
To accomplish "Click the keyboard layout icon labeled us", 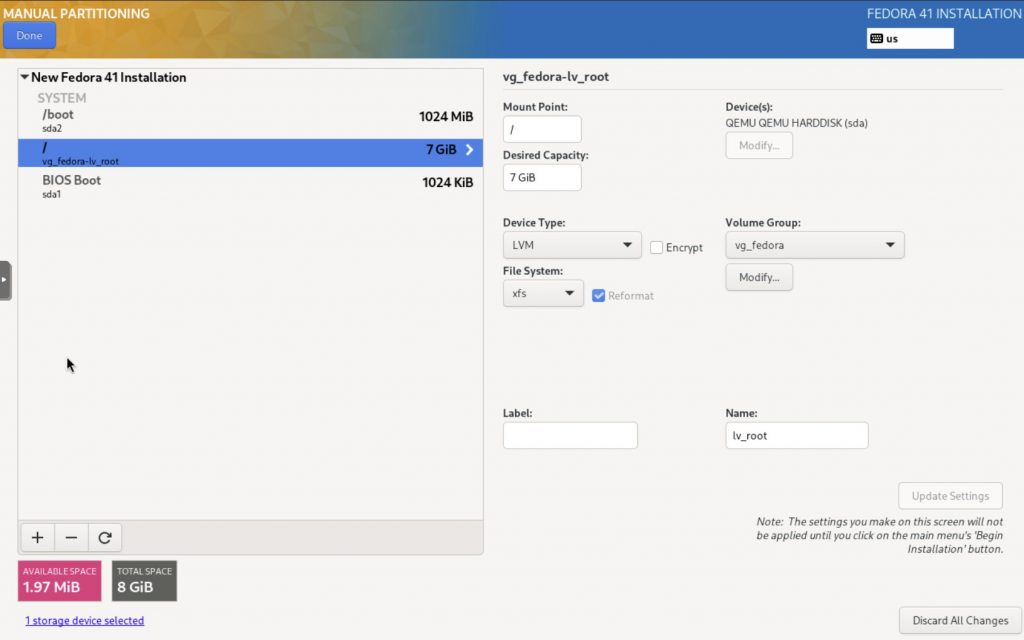I will [x=877, y=39].
